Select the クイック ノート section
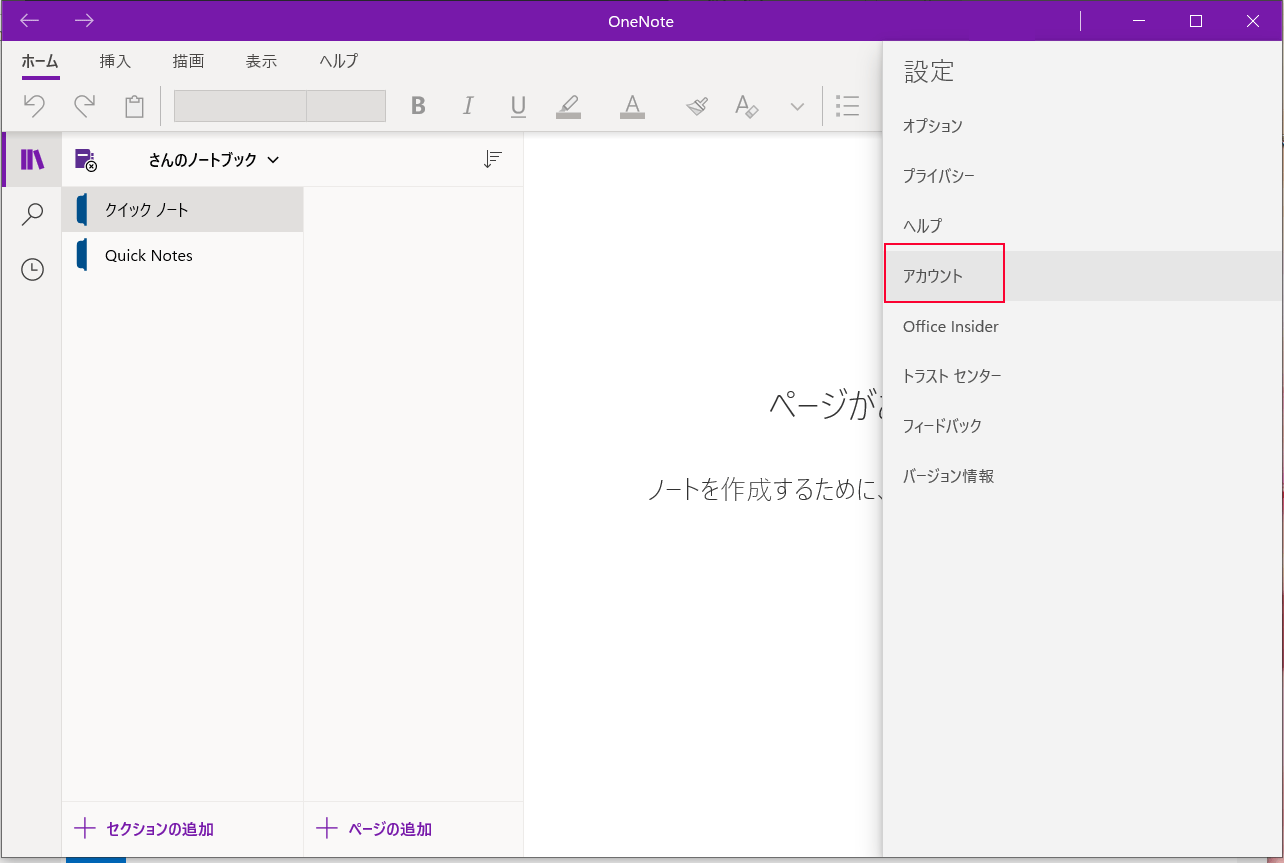This screenshot has height=863, width=1284. tap(183, 210)
